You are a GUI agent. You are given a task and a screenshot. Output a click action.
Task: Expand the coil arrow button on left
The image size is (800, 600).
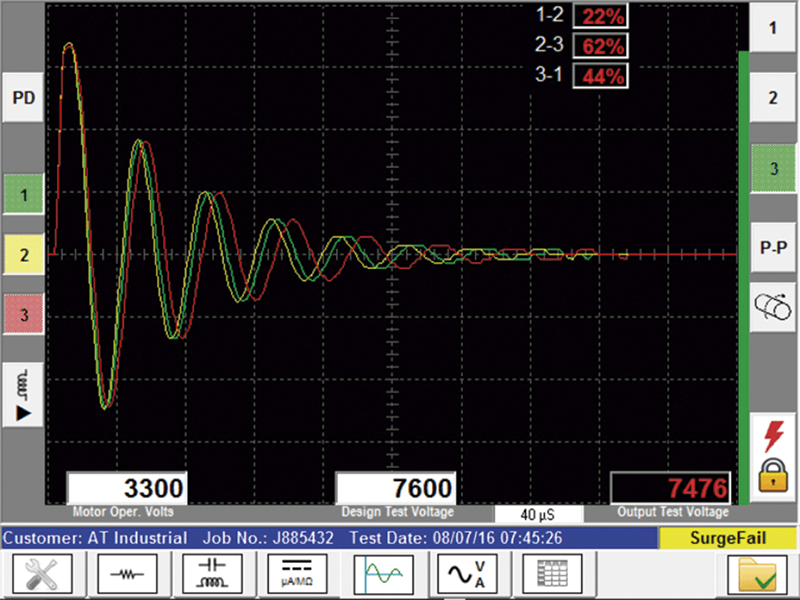pyautogui.click(x=22, y=393)
